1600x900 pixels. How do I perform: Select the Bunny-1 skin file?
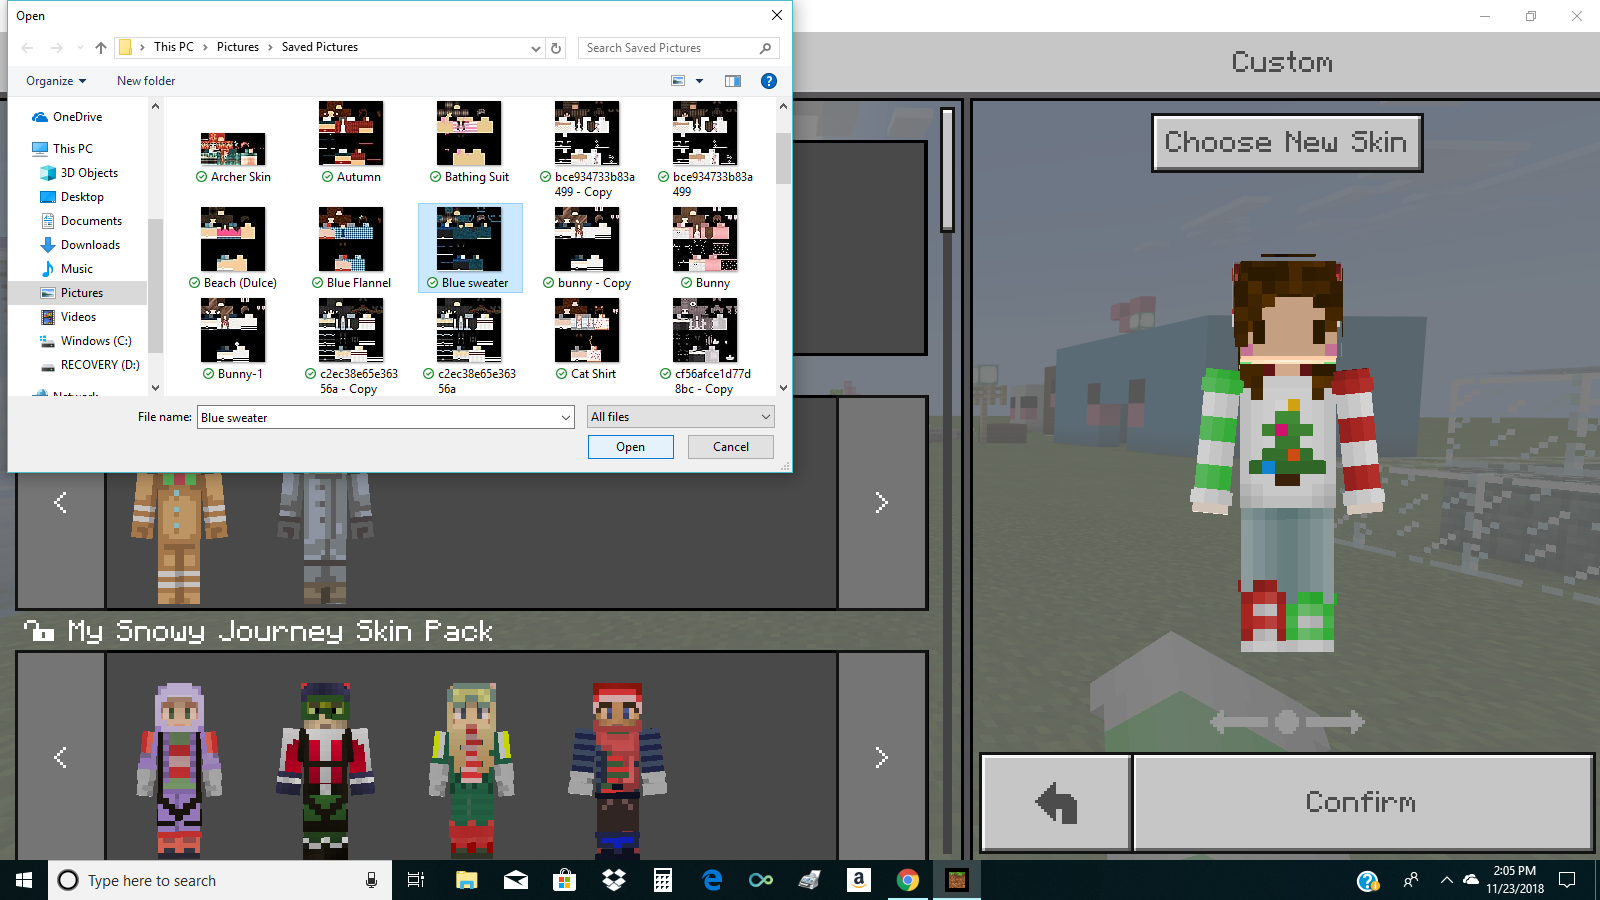coord(233,339)
